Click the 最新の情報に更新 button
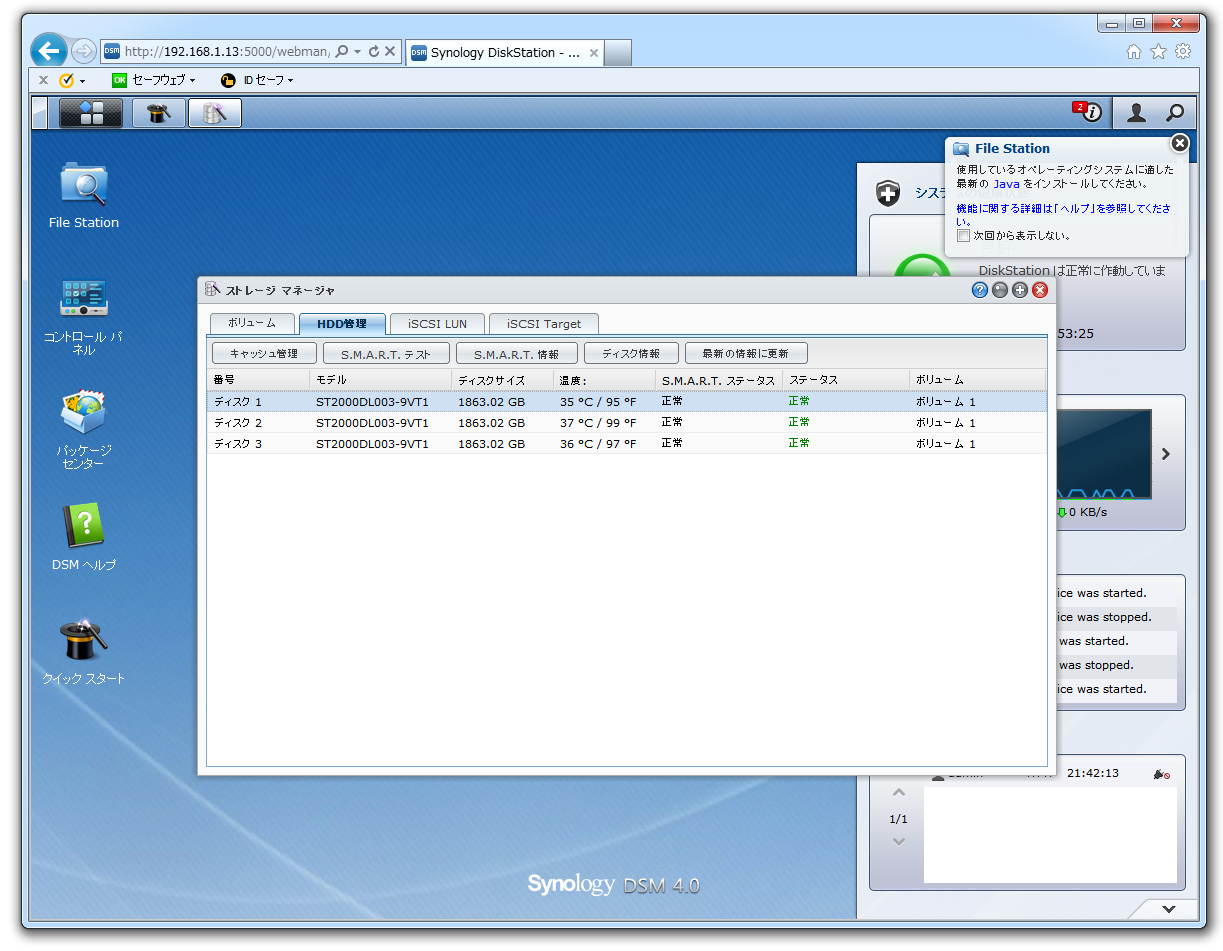Viewport: 1223px width, 951px height. pos(746,353)
